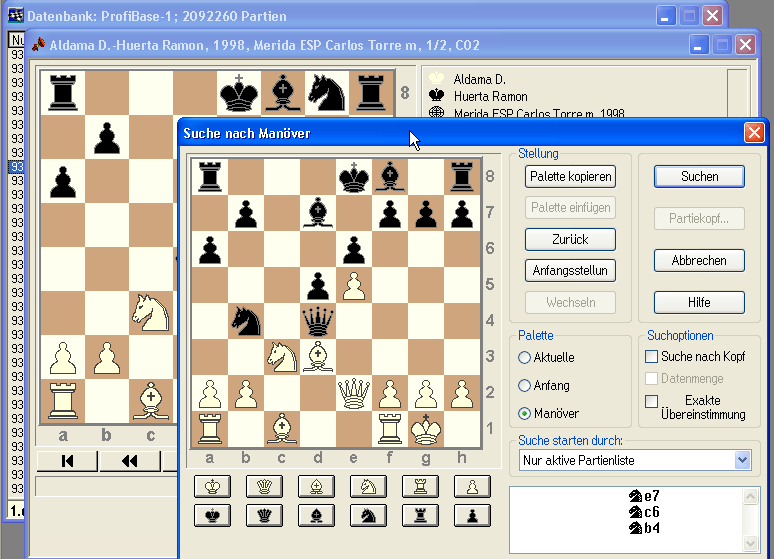Pick the black knight palette piece

point(368,515)
